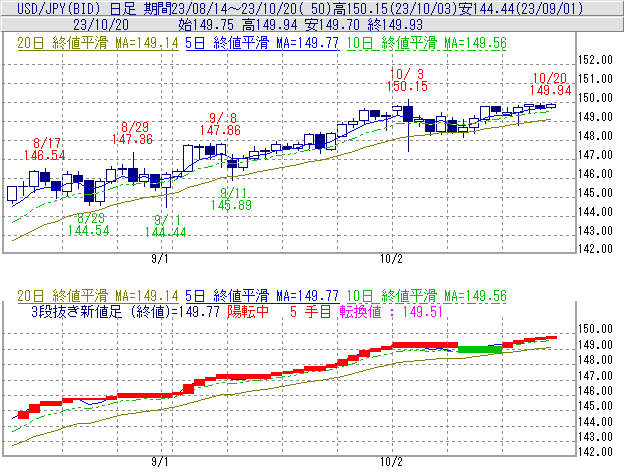The height and width of the screenshot is (475, 624).
Task: Click lower chart 10日 終値平滑 MA=149.56 legend
Action: [x=426, y=296]
